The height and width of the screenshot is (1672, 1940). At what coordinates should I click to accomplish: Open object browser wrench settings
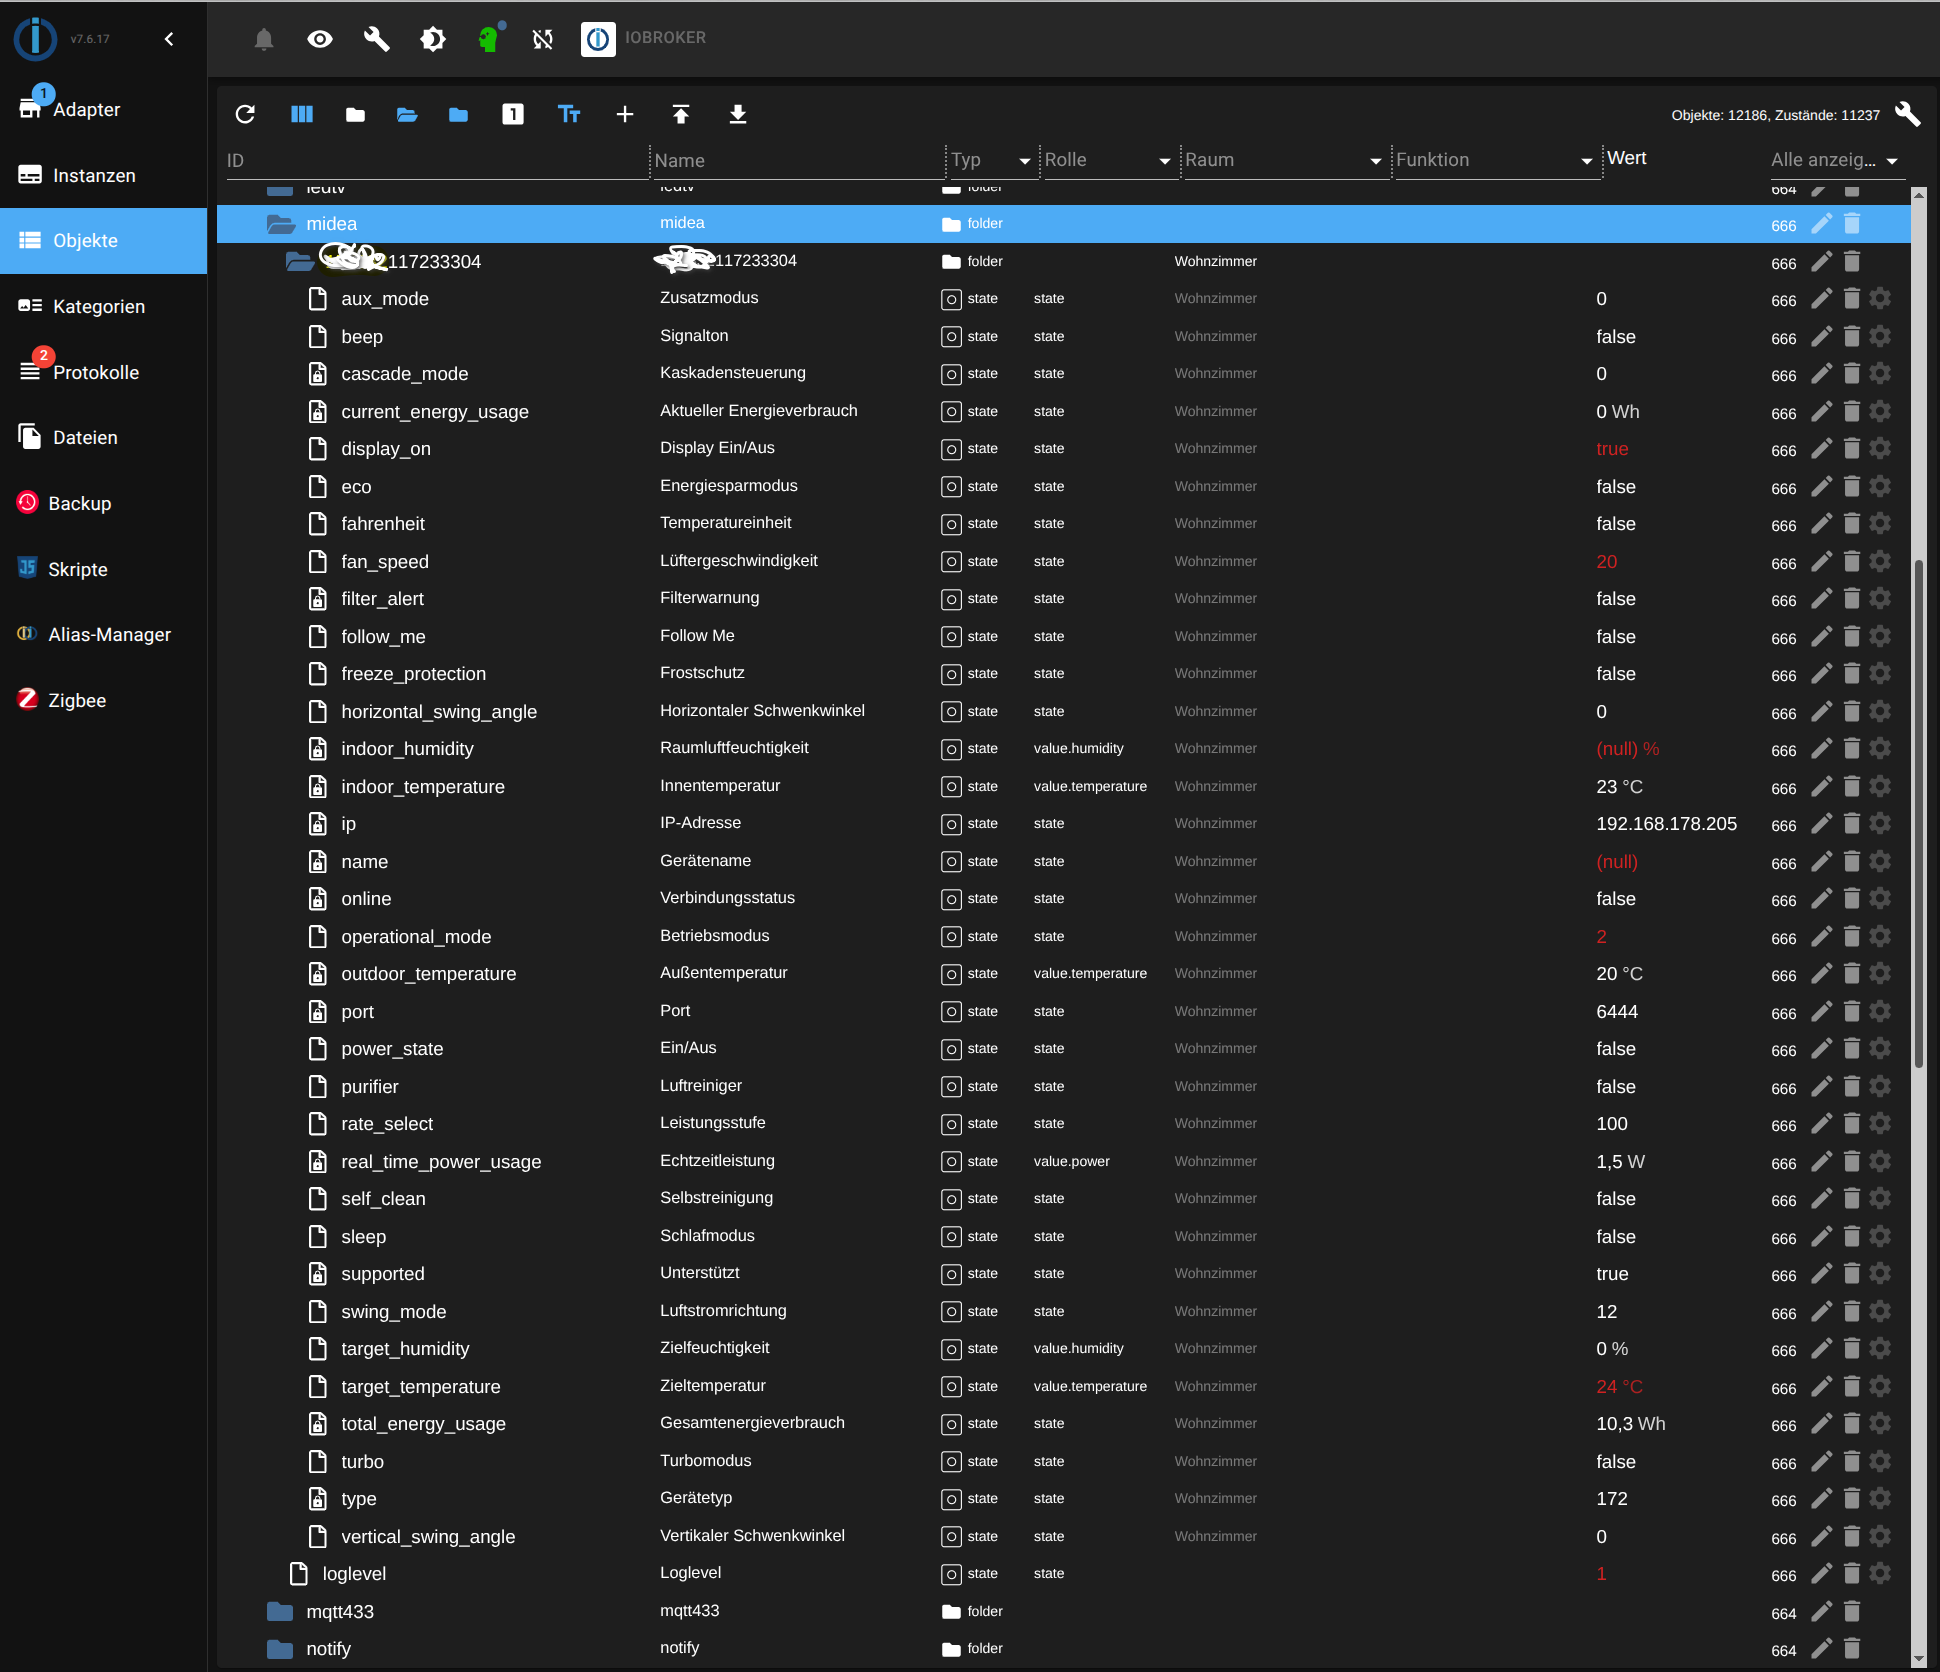click(1907, 114)
